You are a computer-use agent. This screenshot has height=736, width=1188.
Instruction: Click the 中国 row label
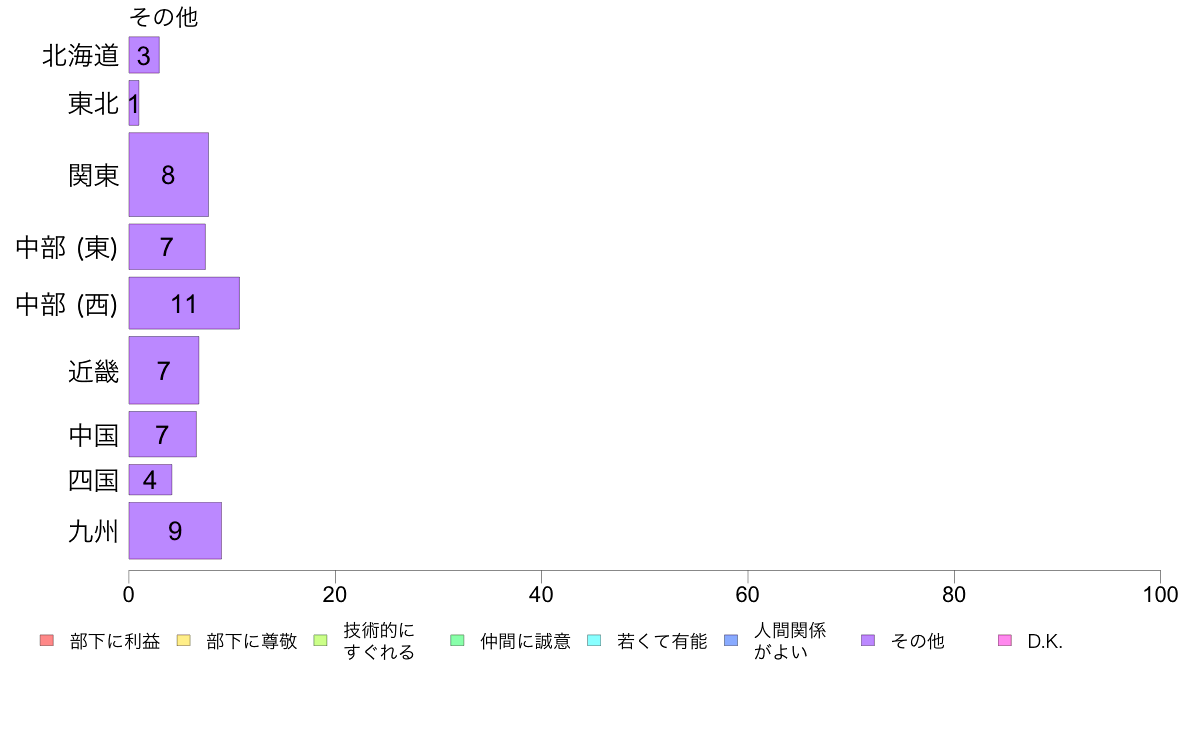(93, 435)
